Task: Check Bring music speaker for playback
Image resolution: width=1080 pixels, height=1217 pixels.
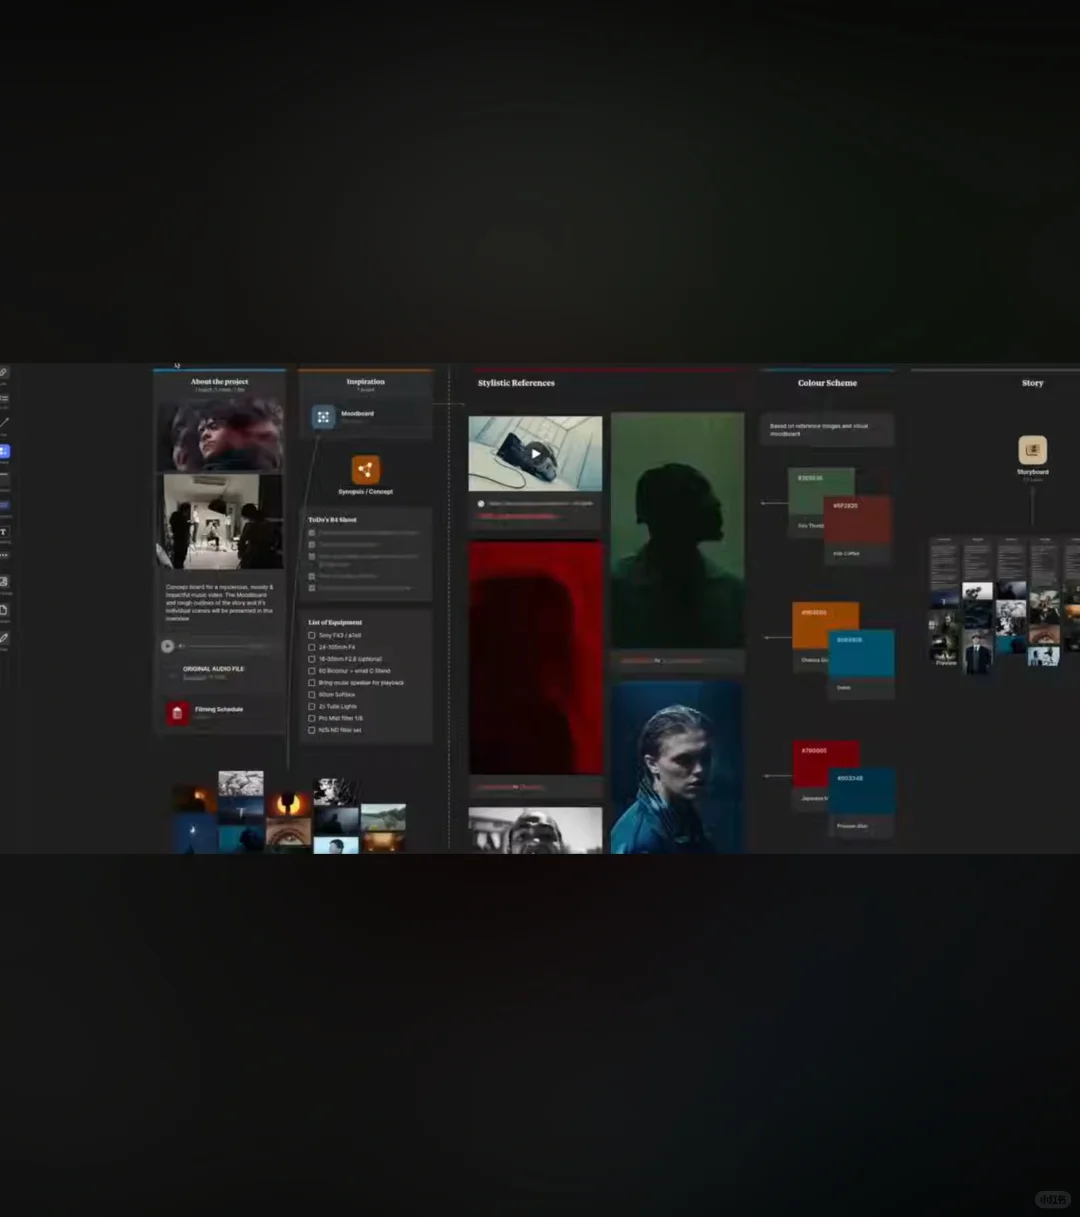Action: coord(312,683)
